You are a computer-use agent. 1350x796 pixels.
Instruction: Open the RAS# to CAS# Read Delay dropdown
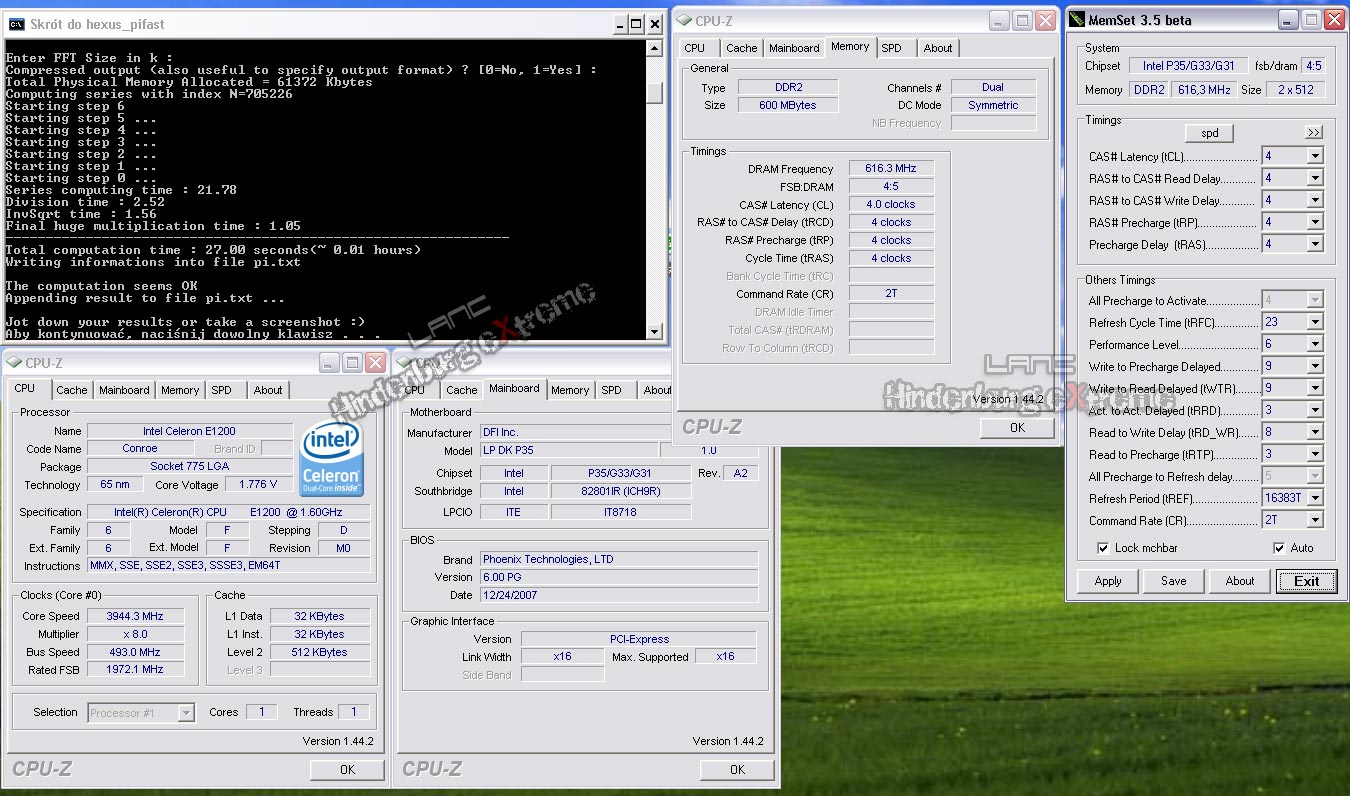pyautogui.click(x=1315, y=178)
